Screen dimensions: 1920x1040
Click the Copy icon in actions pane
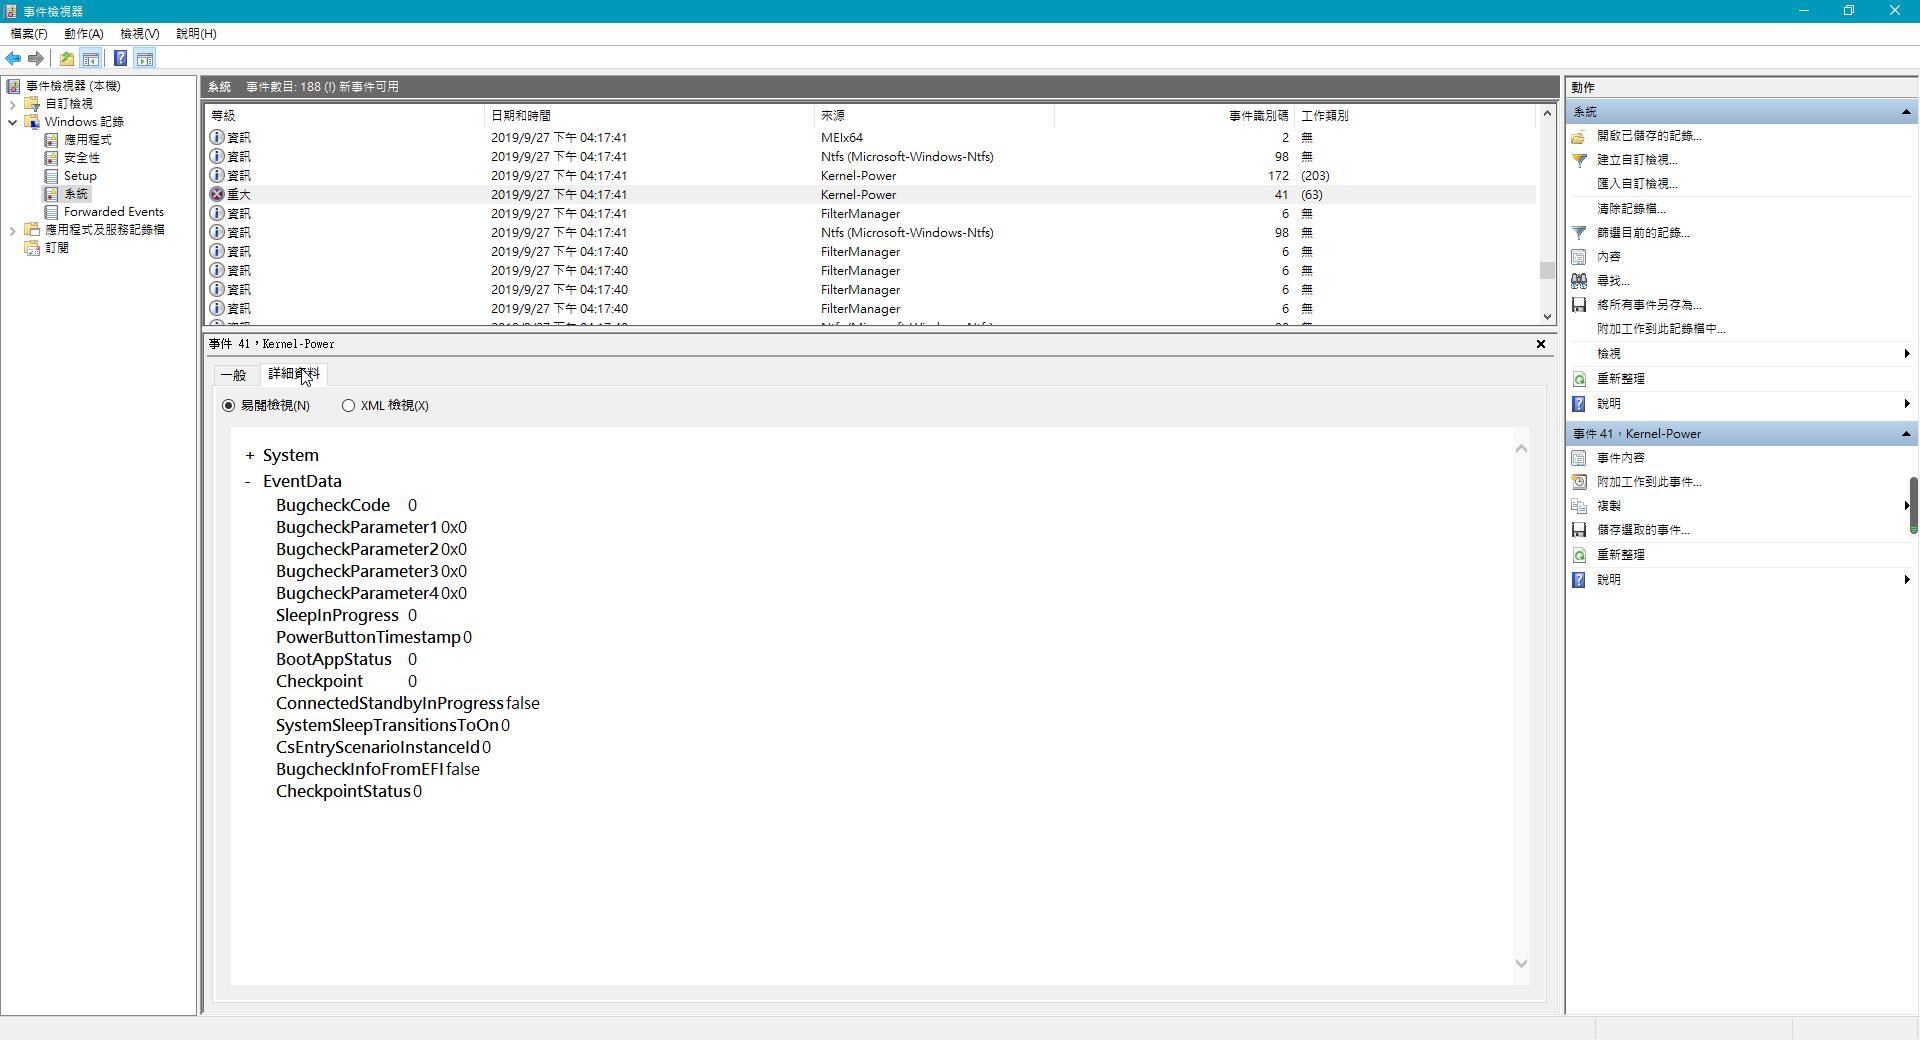click(x=1579, y=506)
